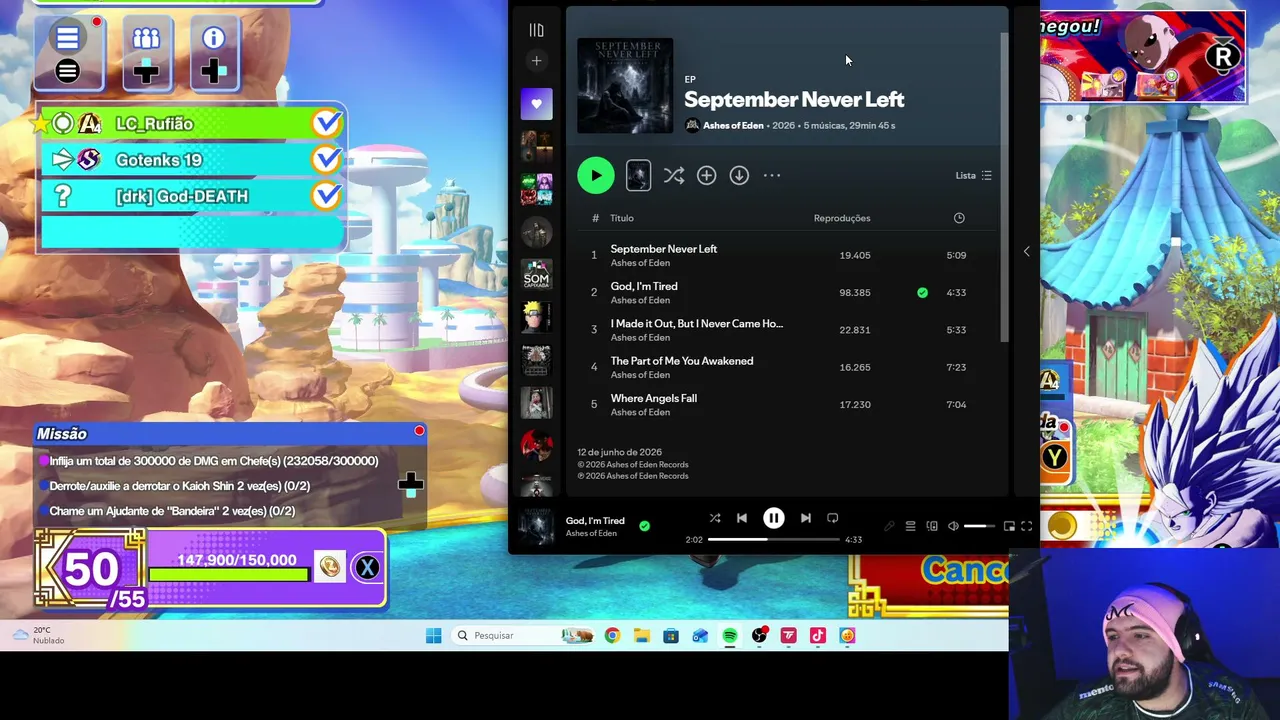This screenshot has height=720, width=1280.
Task: Click the September Never Left album cover
Action: click(625, 86)
